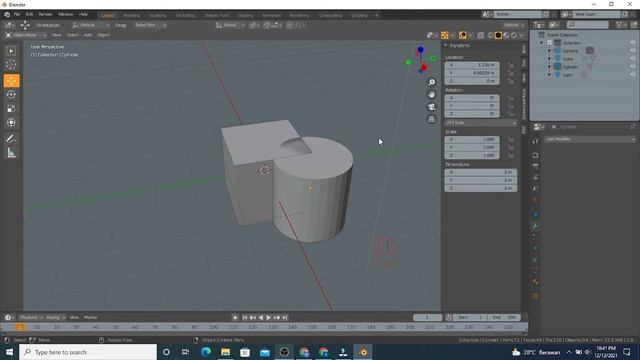The image size is (640, 360).
Task: Open Mail app from taskbar
Action: [265, 352]
